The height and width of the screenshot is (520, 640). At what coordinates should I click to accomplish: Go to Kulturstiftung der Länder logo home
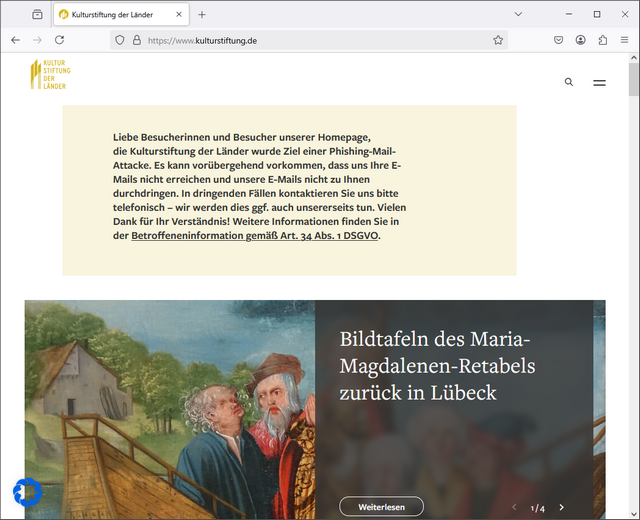tap(51, 74)
